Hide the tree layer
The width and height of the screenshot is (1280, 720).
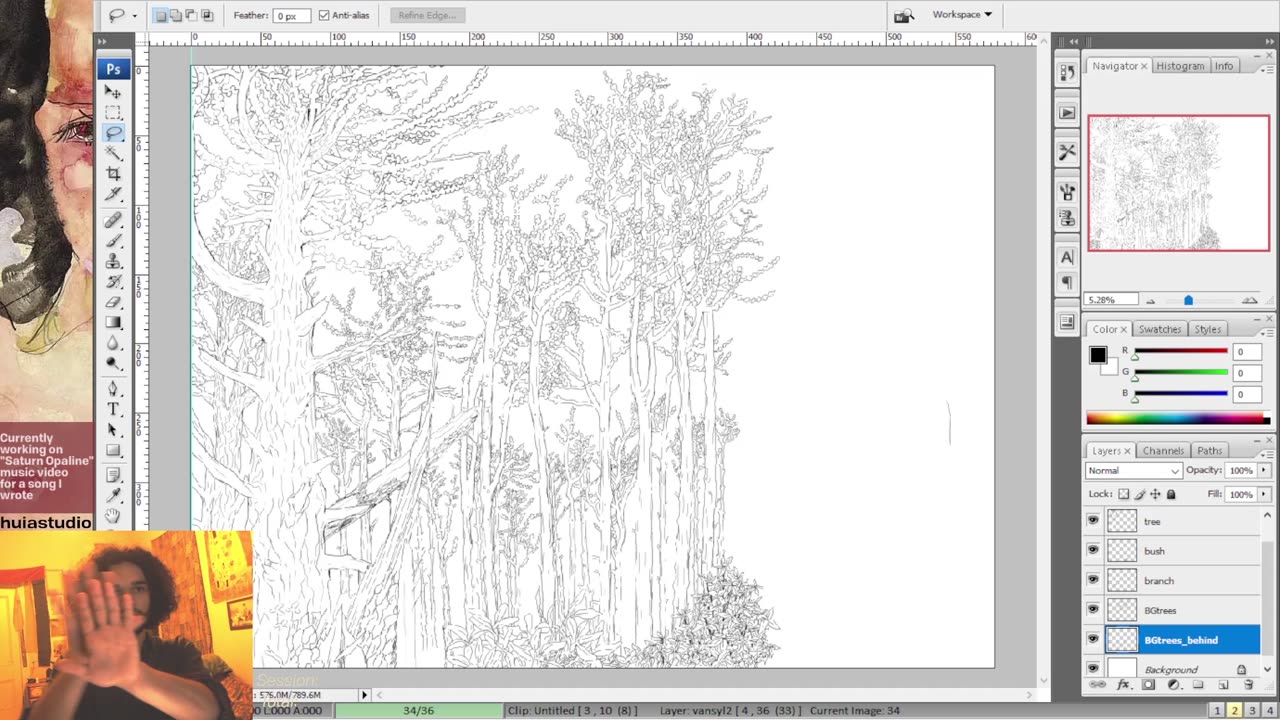(1093, 521)
